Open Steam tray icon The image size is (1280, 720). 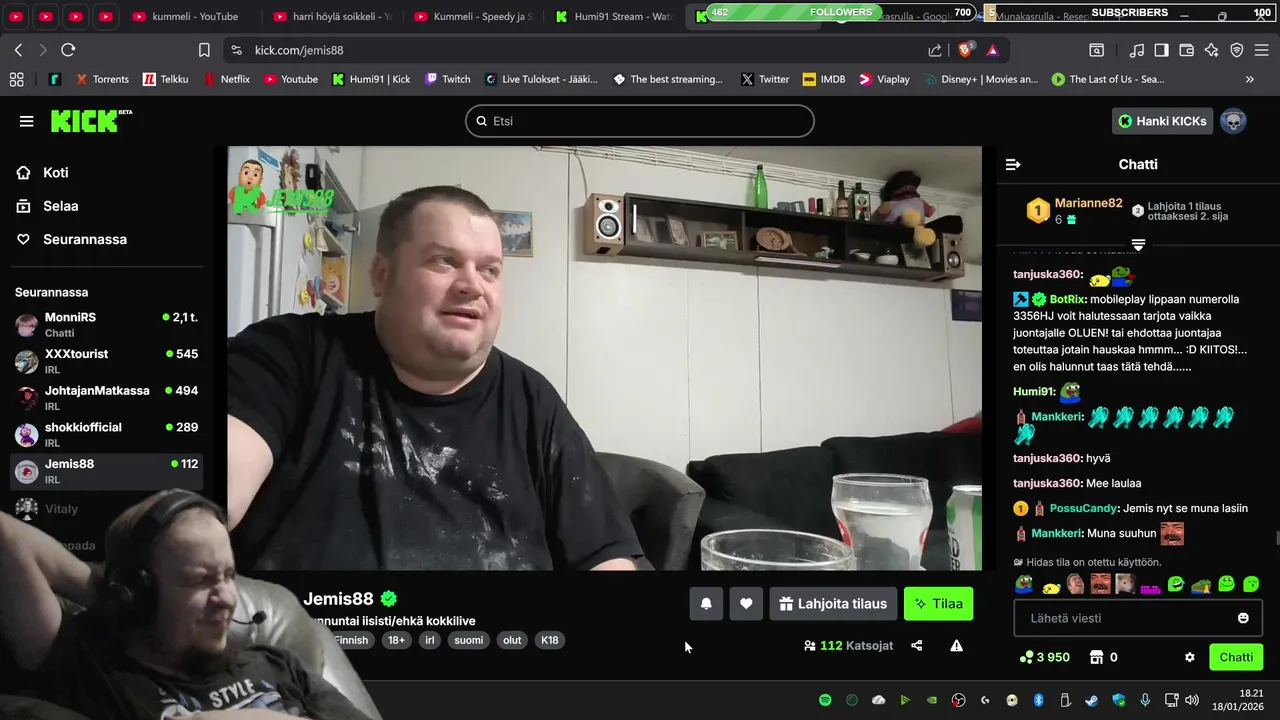coord(1092,700)
